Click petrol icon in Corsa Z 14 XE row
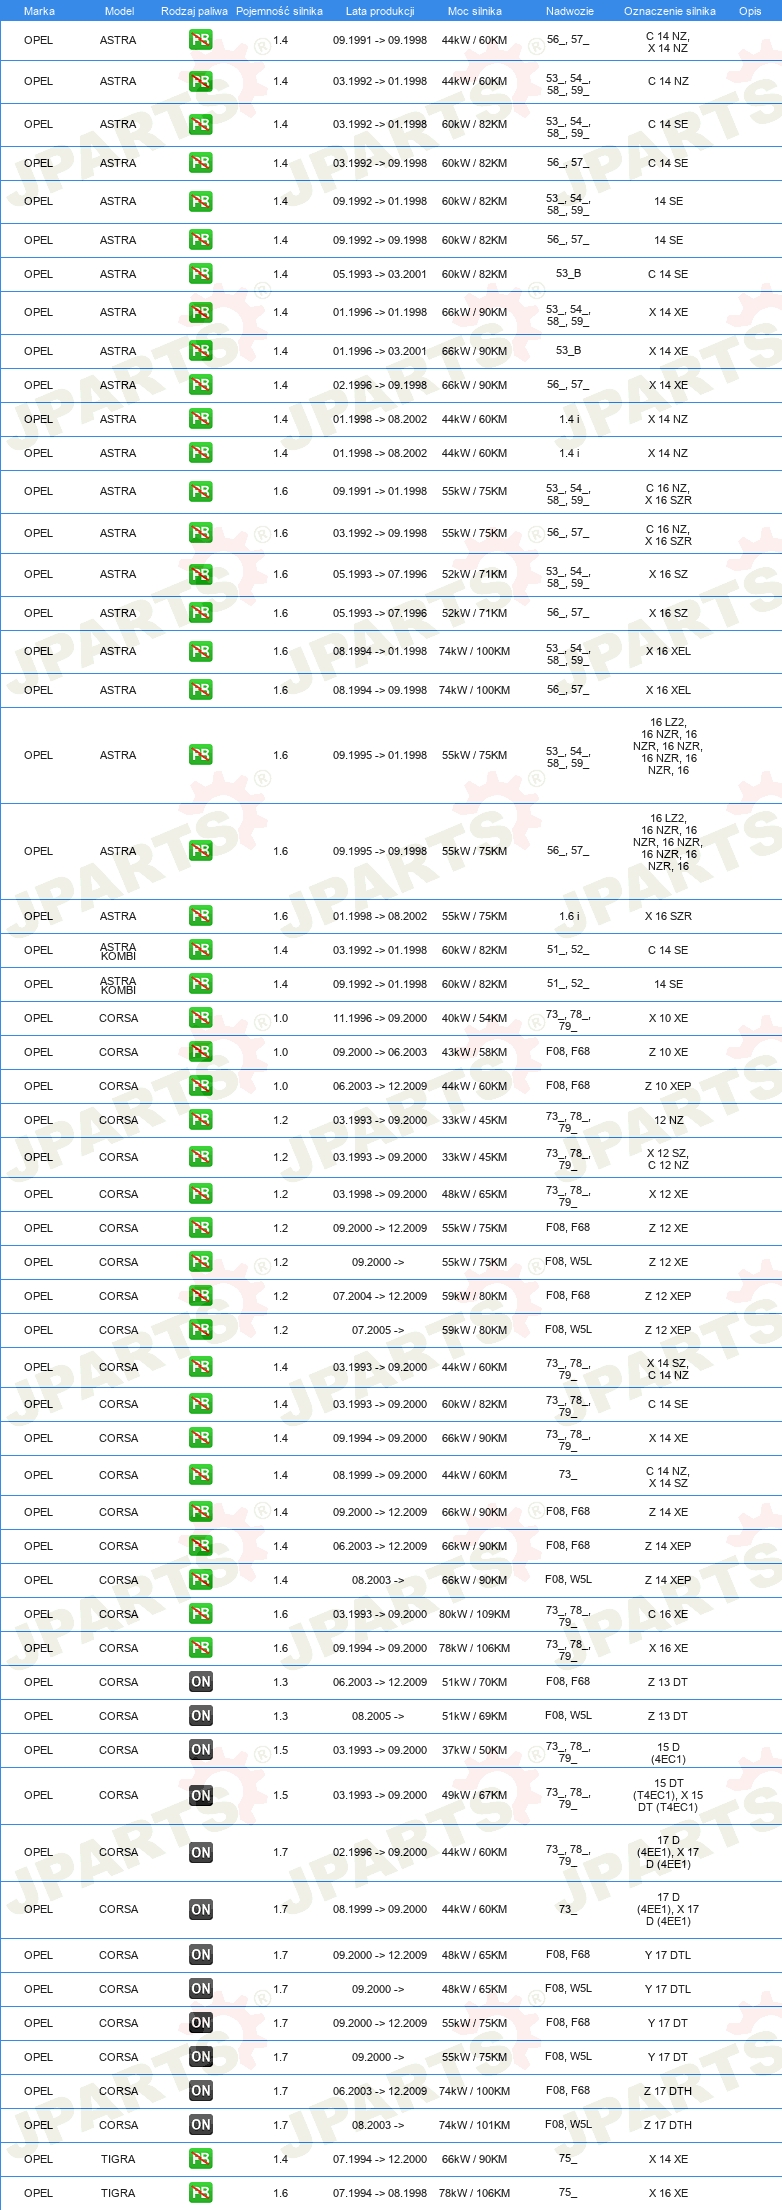782x2210 pixels. coord(201,1512)
